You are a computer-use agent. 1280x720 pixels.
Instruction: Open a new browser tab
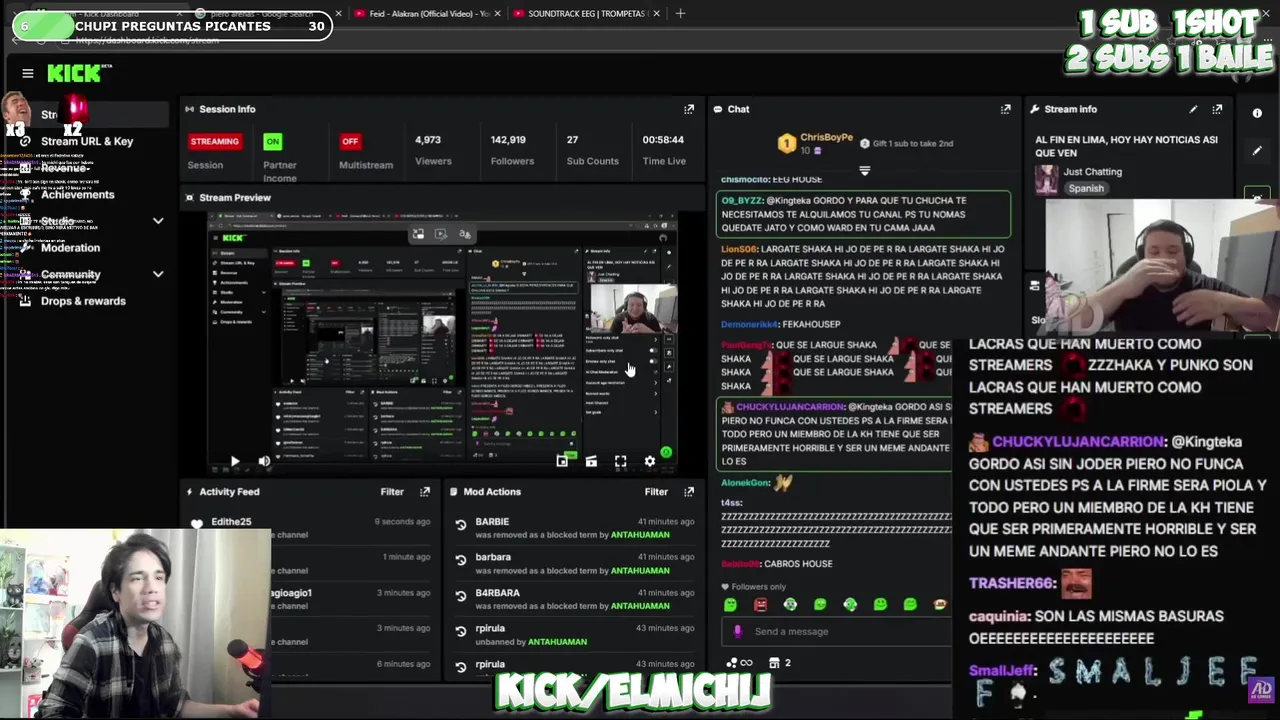(x=680, y=14)
